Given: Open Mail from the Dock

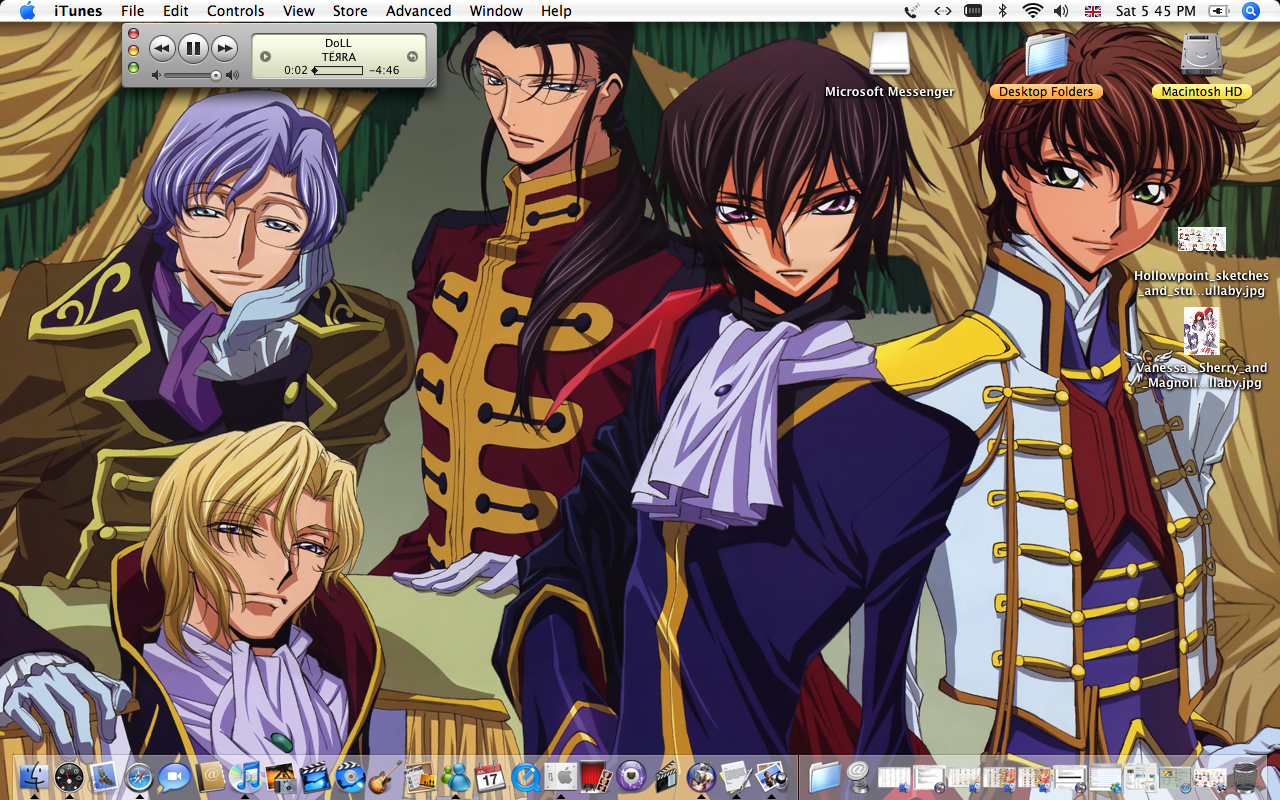Looking at the screenshot, I should pyautogui.click(x=104, y=776).
